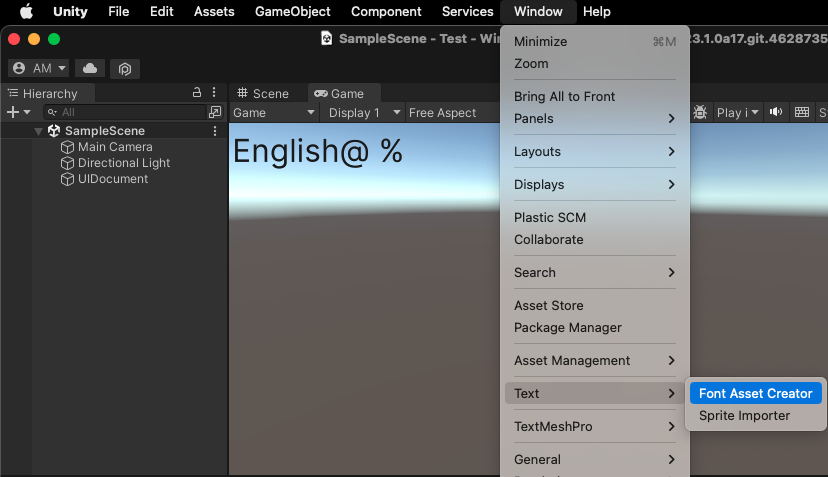The width and height of the screenshot is (828, 477).
Task: Expand the Displays submenu
Action: tap(595, 184)
